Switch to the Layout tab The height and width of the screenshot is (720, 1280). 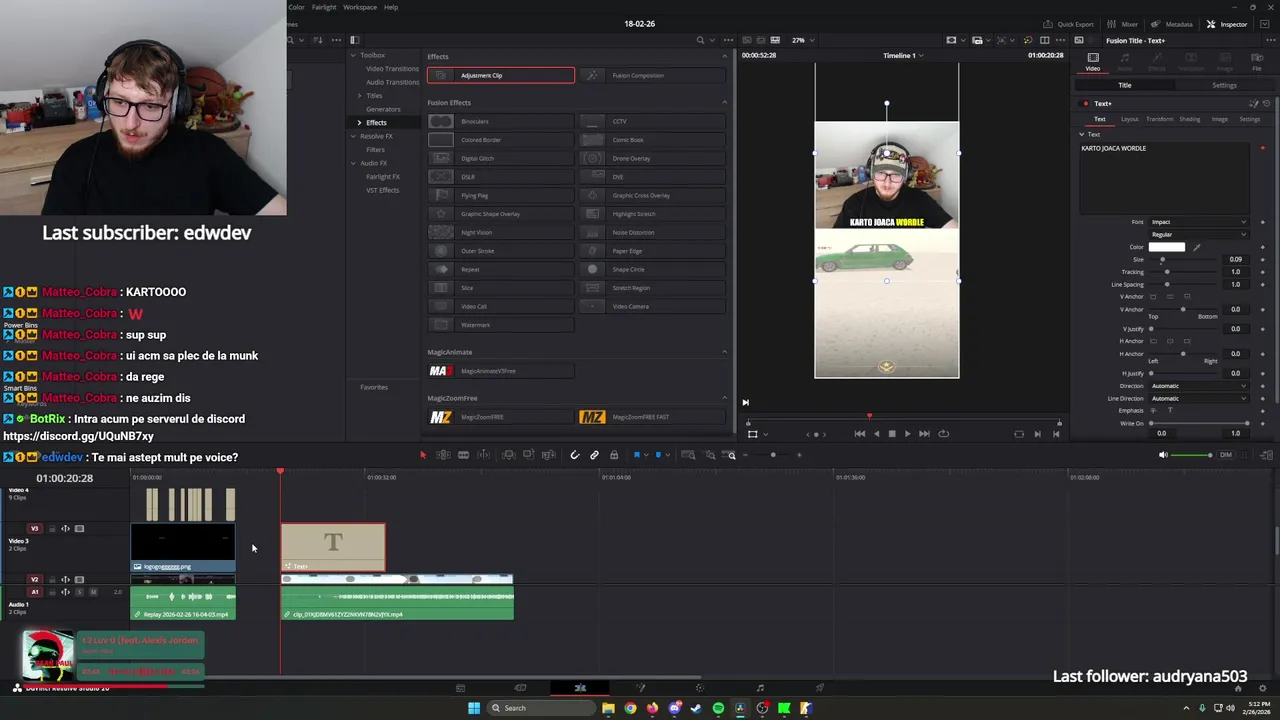coord(1130,119)
